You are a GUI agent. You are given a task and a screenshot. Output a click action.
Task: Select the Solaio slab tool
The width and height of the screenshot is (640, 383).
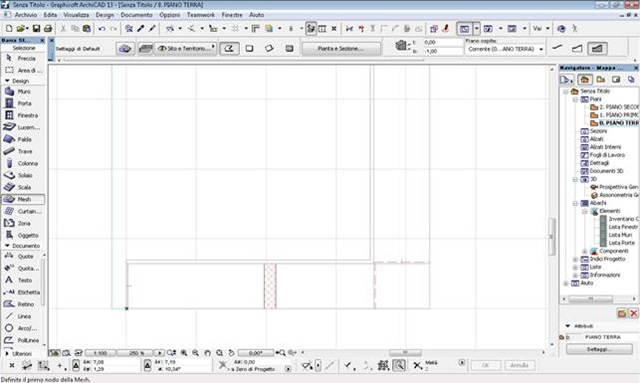(x=23, y=175)
